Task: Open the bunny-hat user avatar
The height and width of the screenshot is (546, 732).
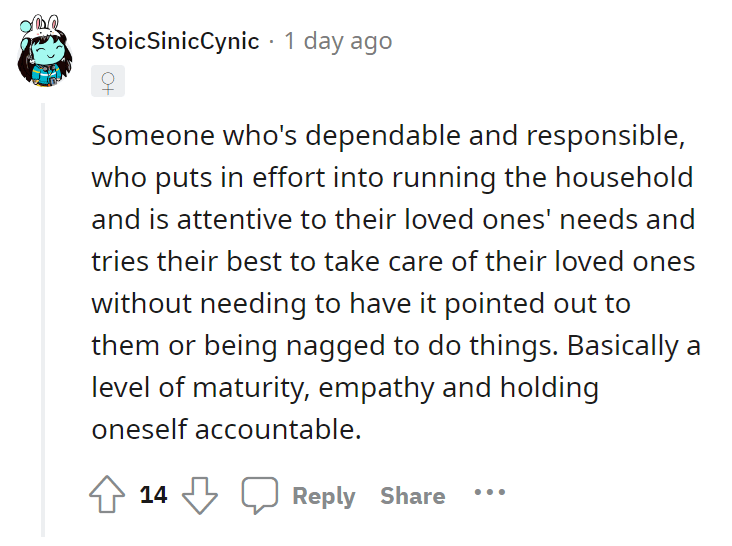Action: pos(44,50)
